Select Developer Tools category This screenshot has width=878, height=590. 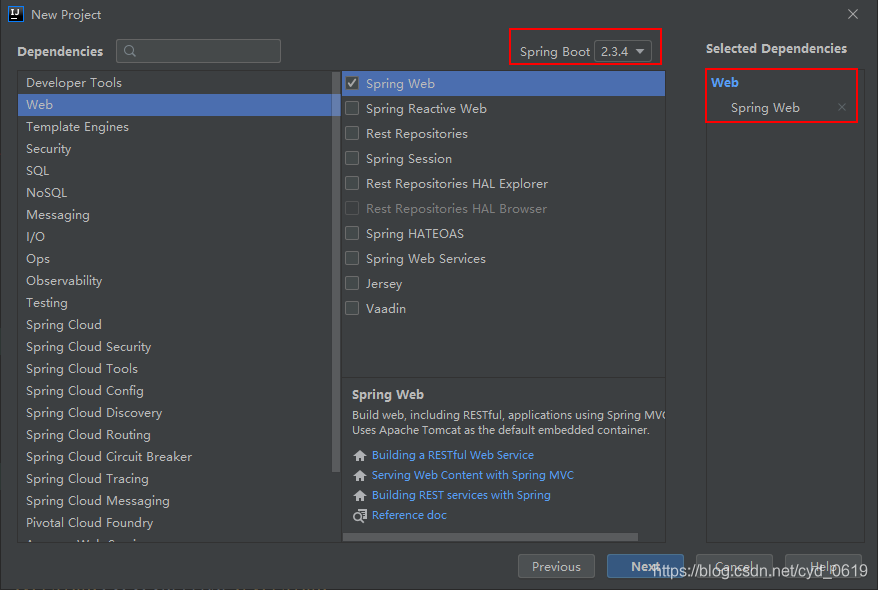(175, 82)
